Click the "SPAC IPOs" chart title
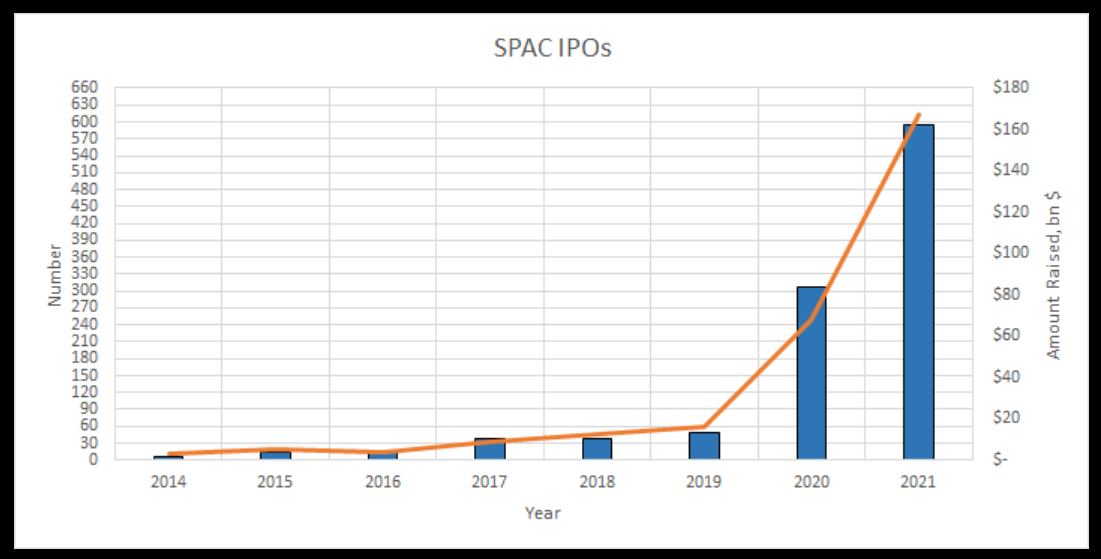Screen dimensions: 1101x559 pyautogui.click(x=552, y=48)
